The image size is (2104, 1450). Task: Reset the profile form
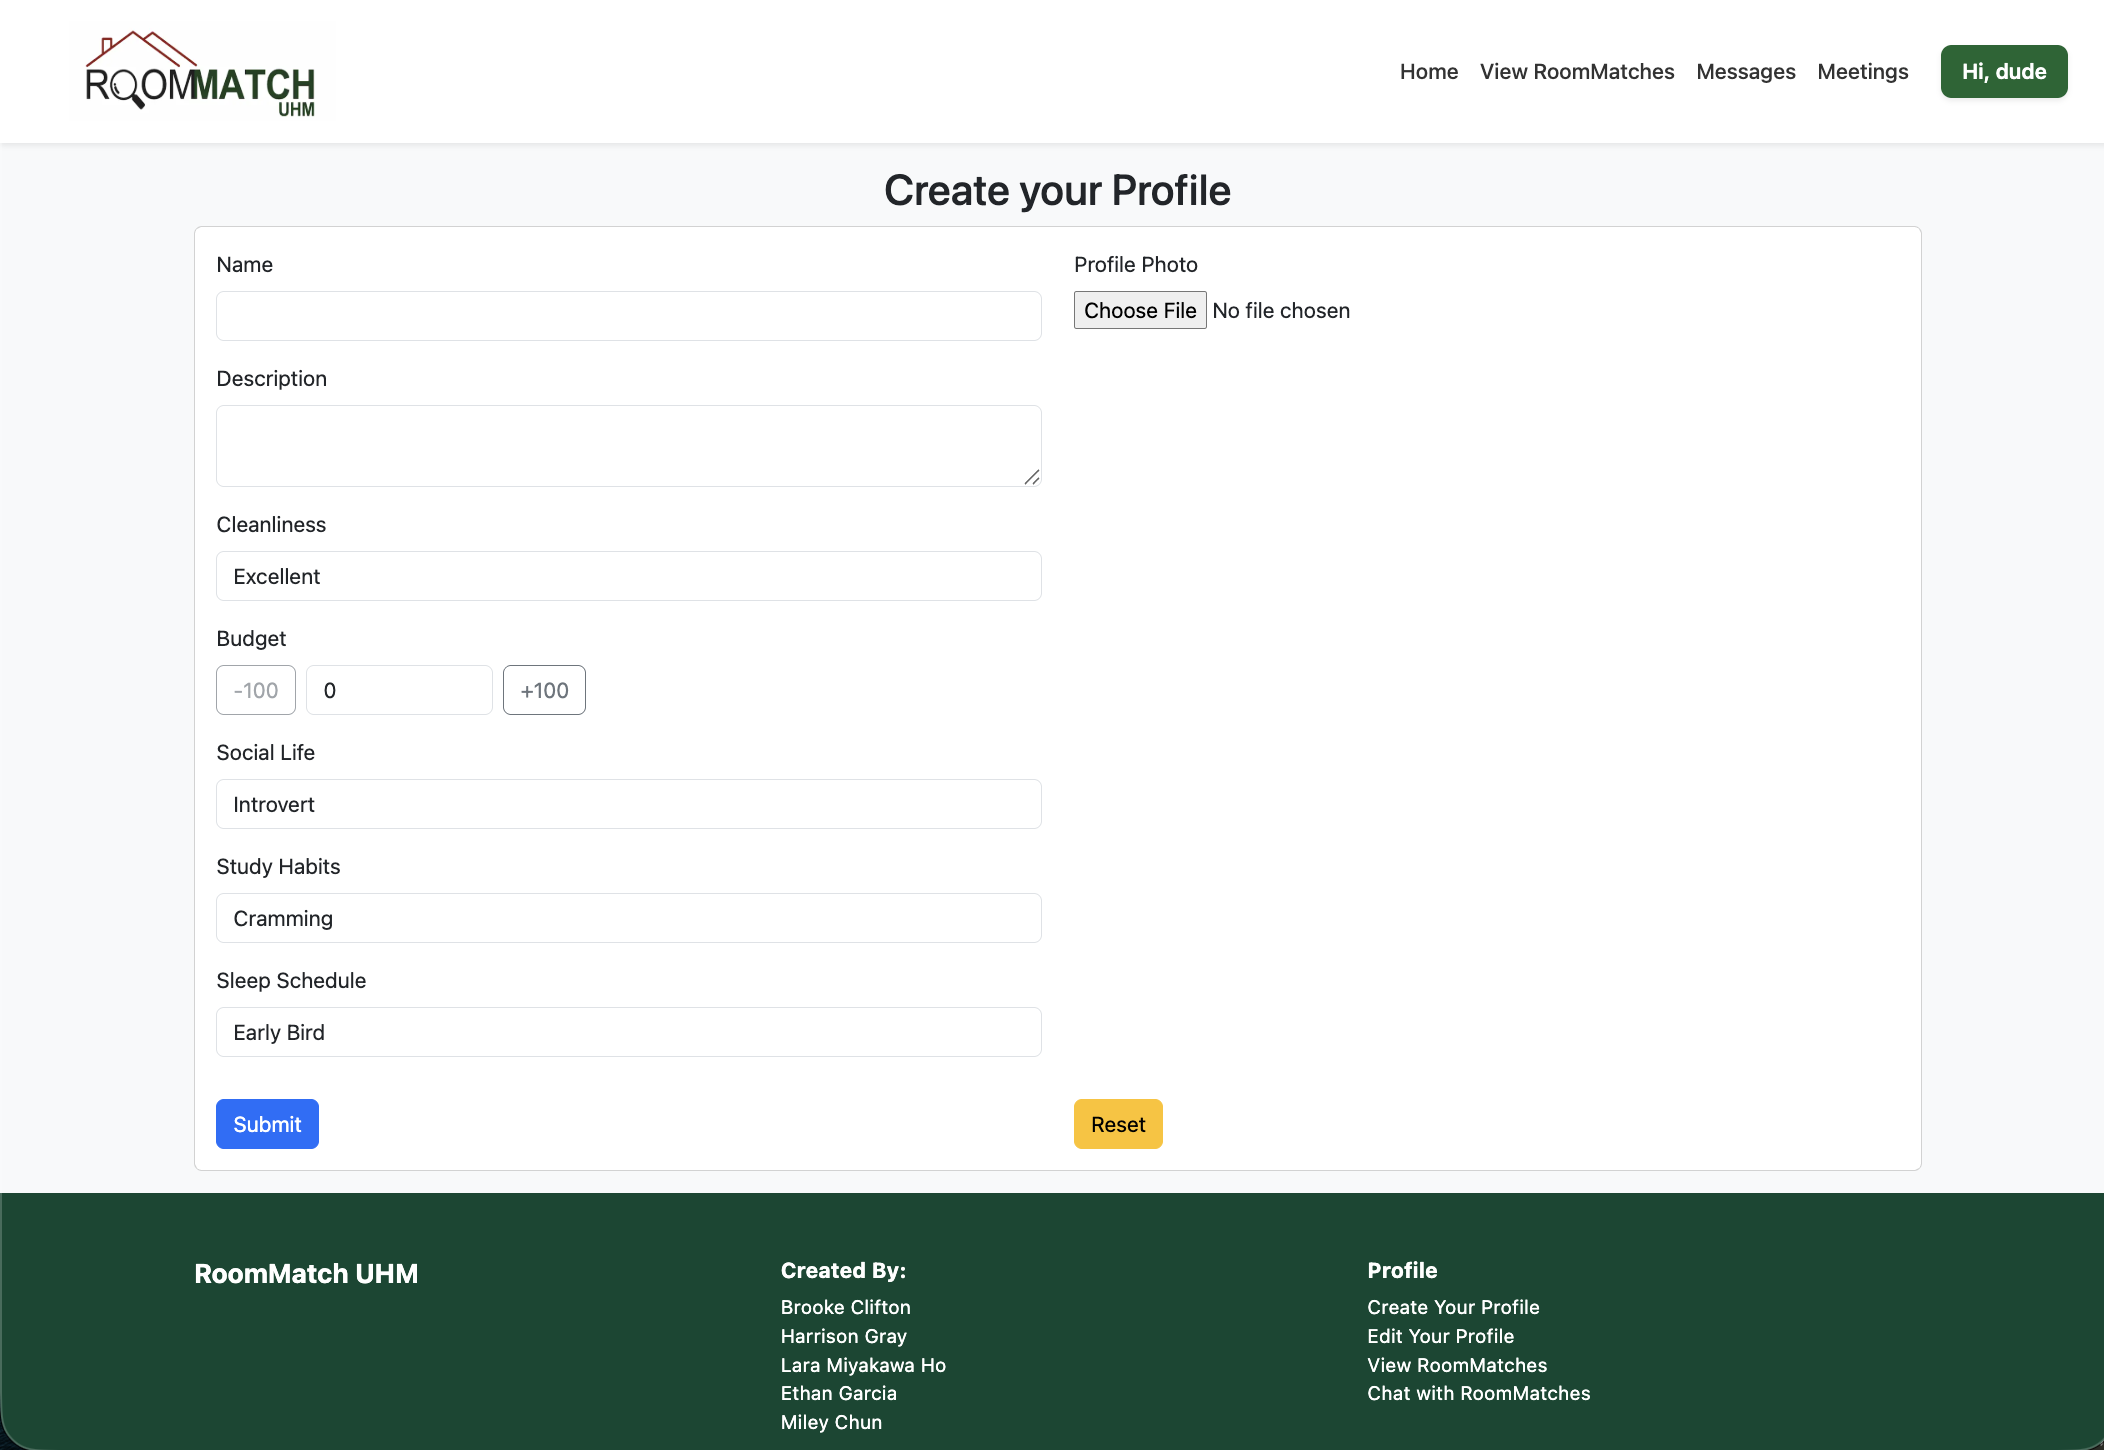[x=1117, y=1124]
